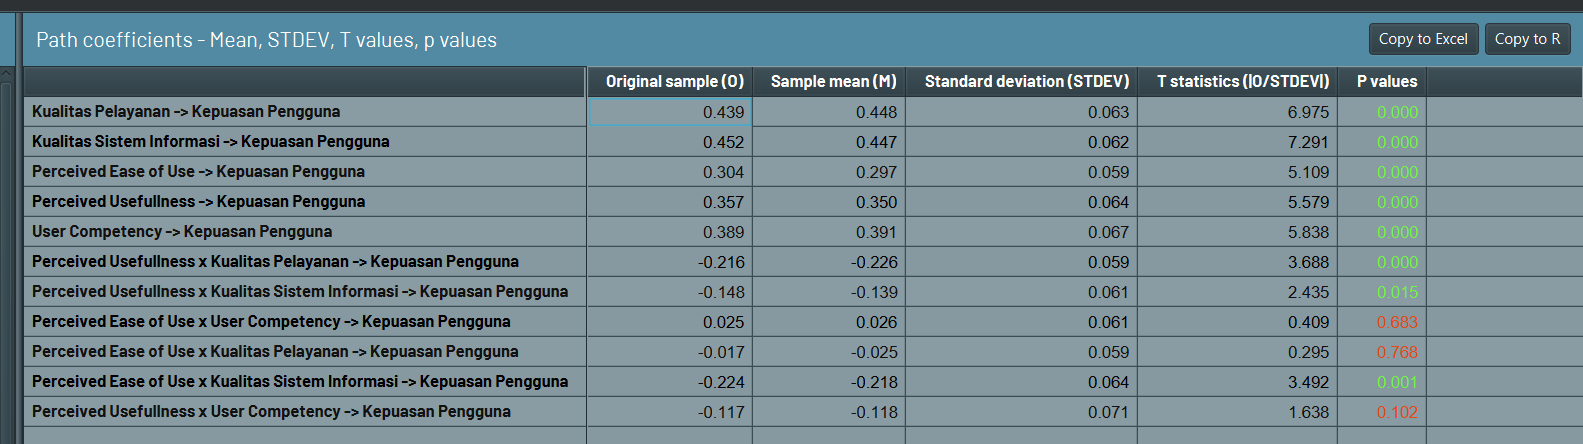
Task: Click the left vertical scrollbar strip
Action: pyautogui.click(x=8, y=250)
